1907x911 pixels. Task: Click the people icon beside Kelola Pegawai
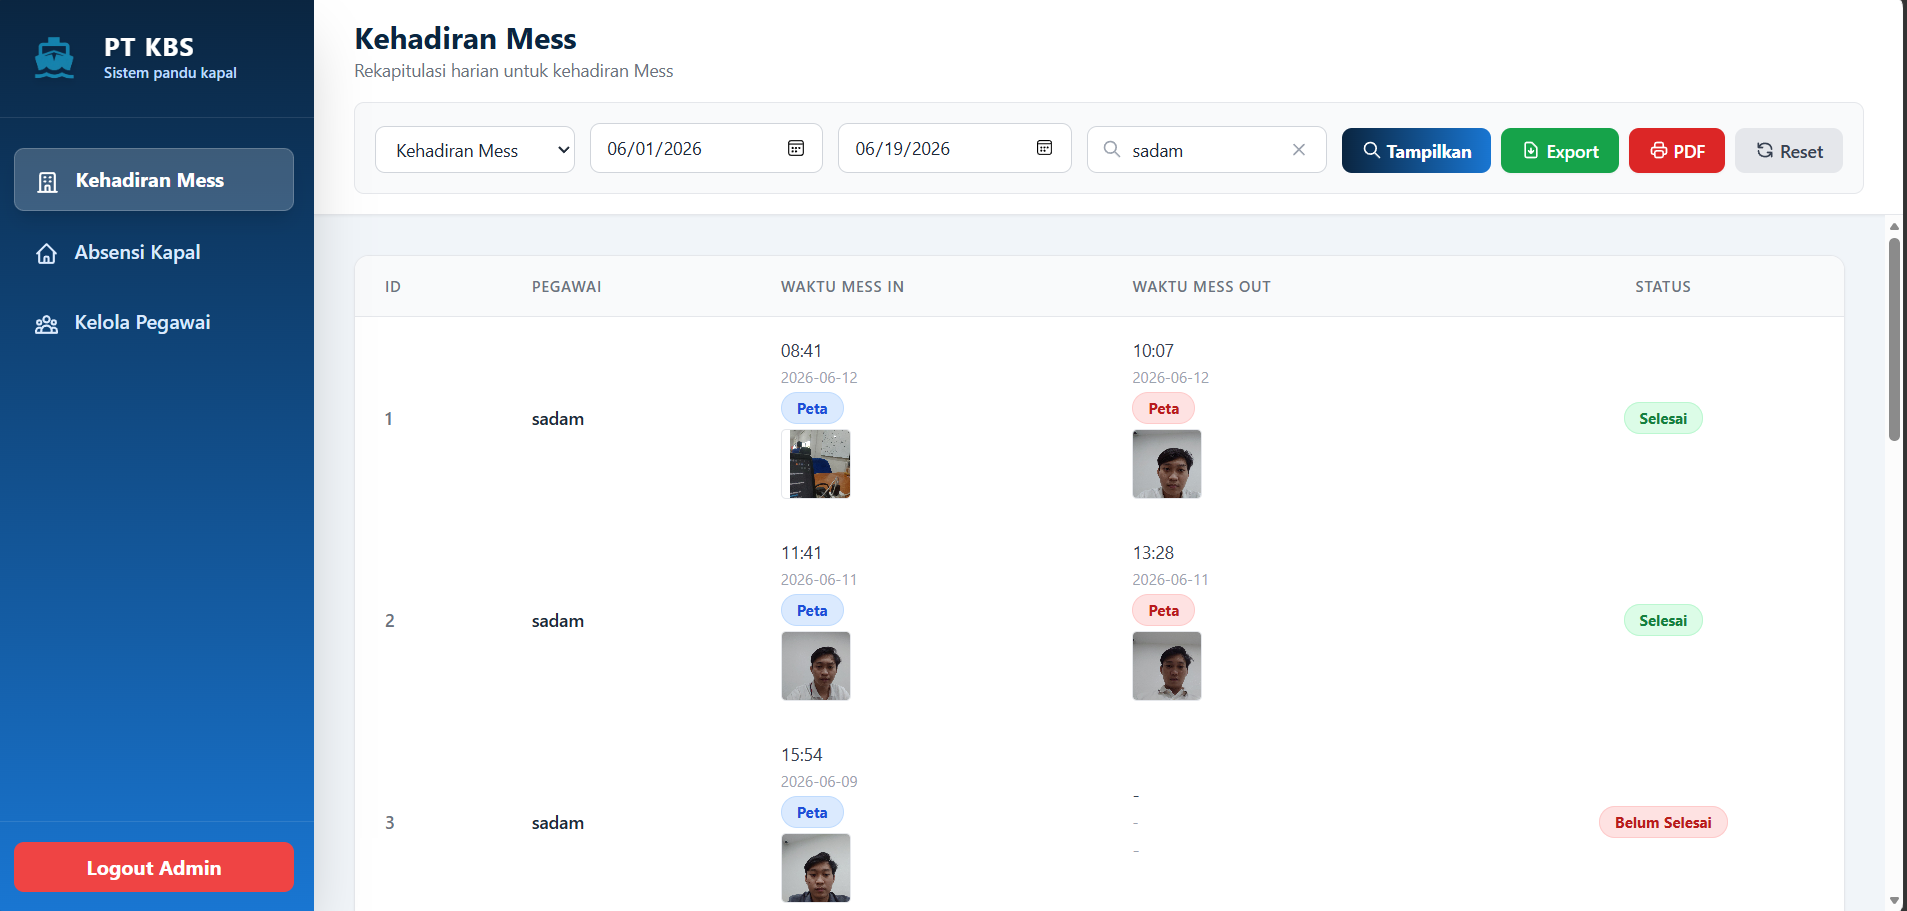click(x=46, y=324)
